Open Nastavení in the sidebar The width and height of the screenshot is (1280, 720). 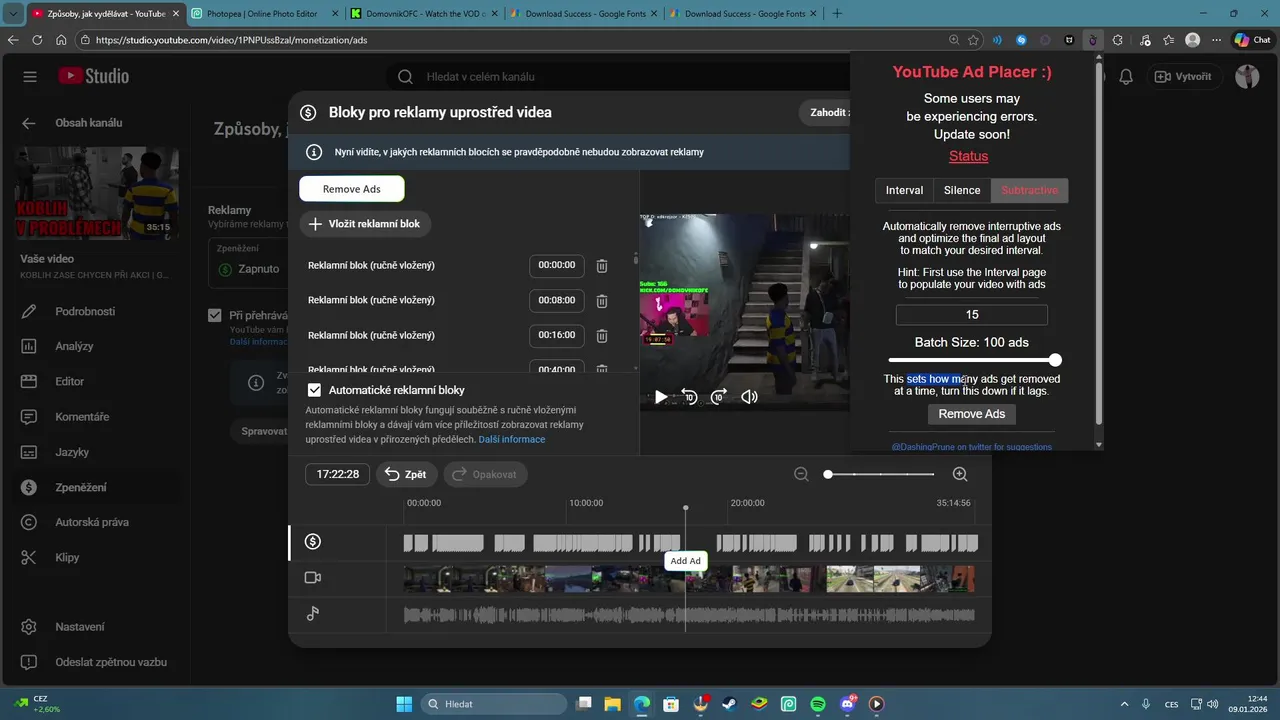[80, 627]
